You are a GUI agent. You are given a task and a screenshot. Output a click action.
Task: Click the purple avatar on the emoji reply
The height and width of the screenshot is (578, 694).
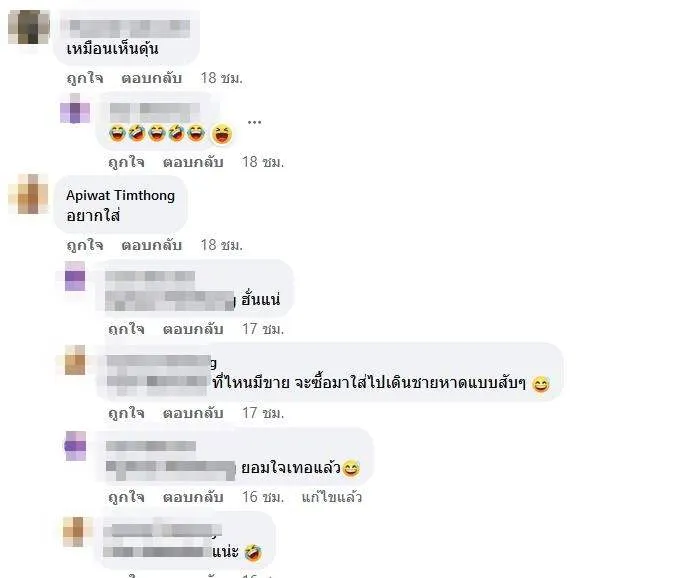[75, 108]
